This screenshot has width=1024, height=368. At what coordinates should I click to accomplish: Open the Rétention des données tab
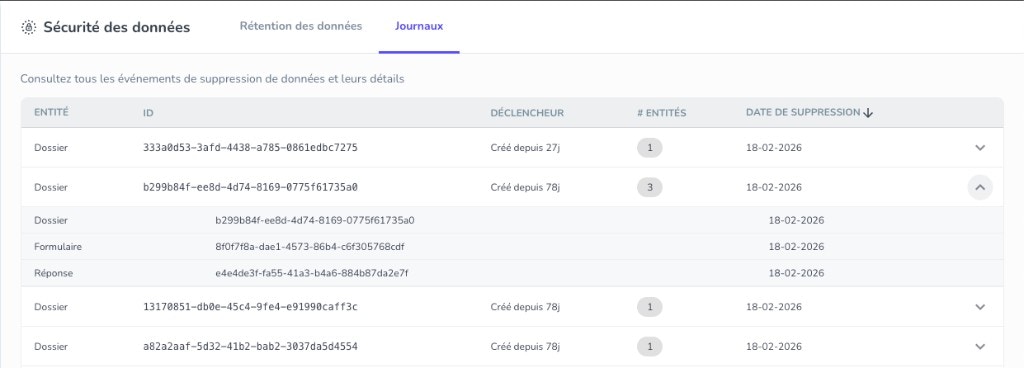point(300,27)
